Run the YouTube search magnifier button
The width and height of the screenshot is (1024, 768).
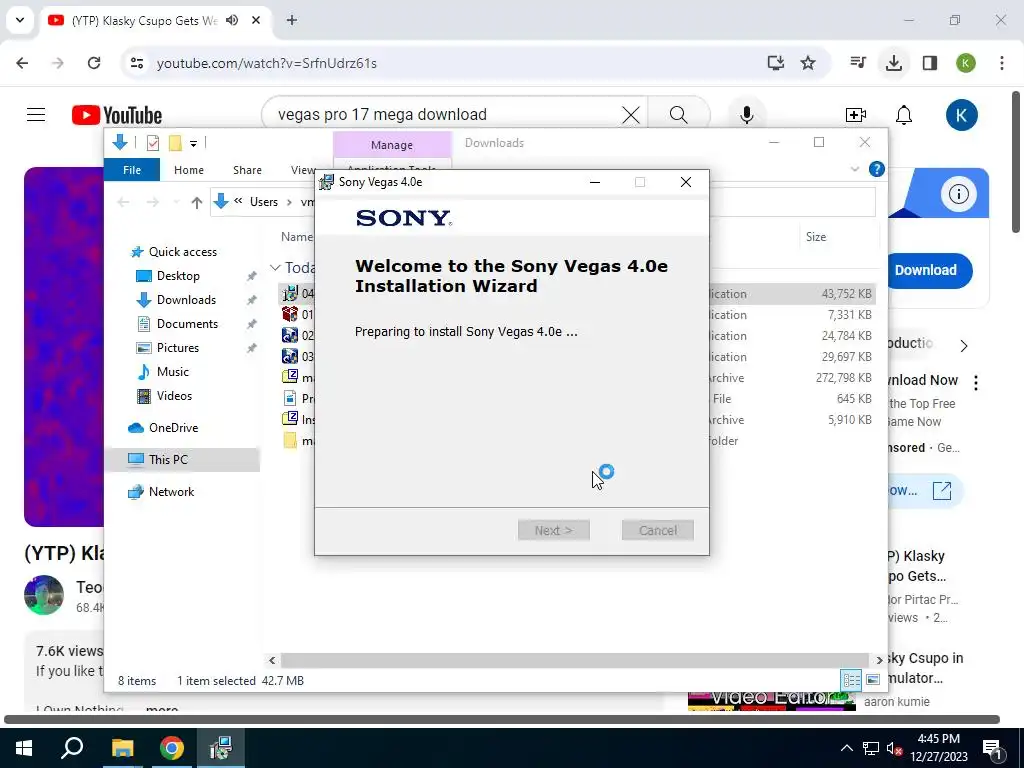click(x=679, y=115)
